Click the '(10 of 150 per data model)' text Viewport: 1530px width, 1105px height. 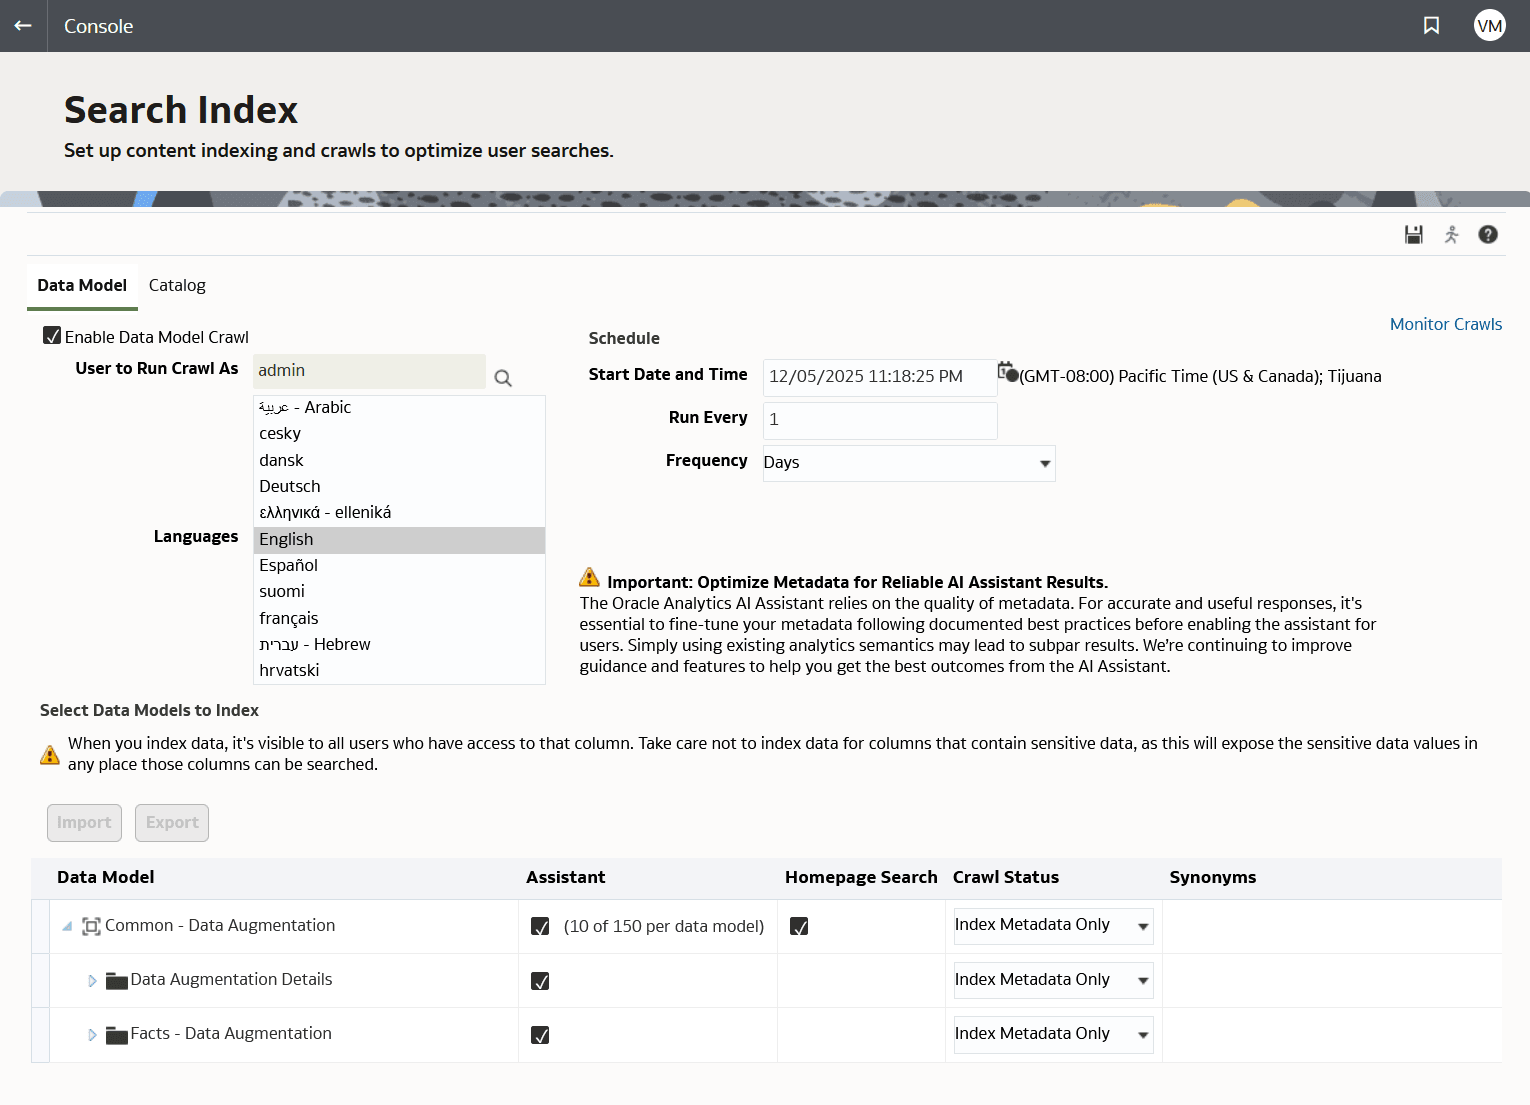664,927
